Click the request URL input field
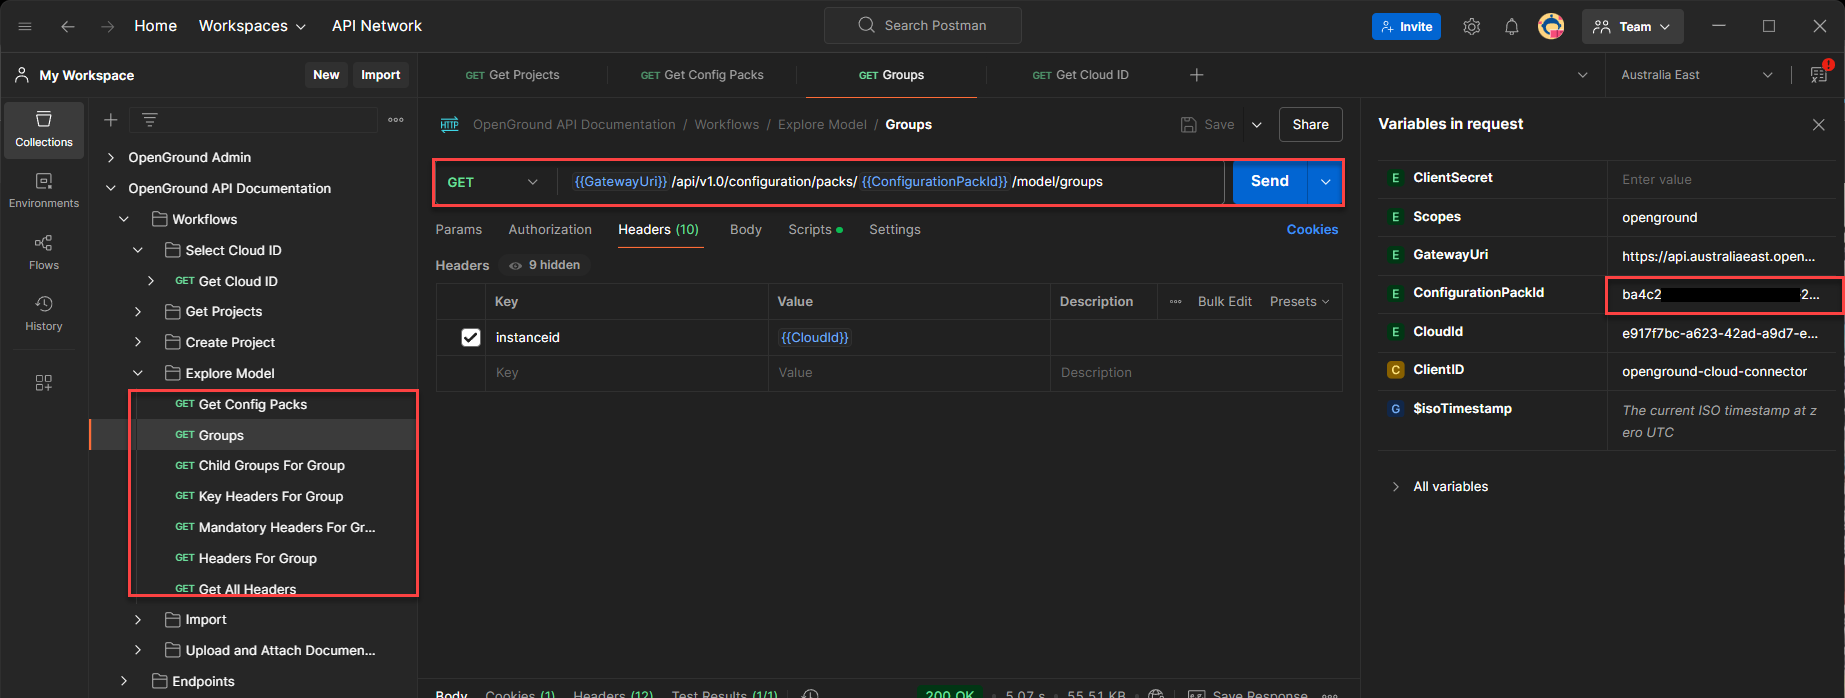This screenshot has height=698, width=1845. click(890, 182)
